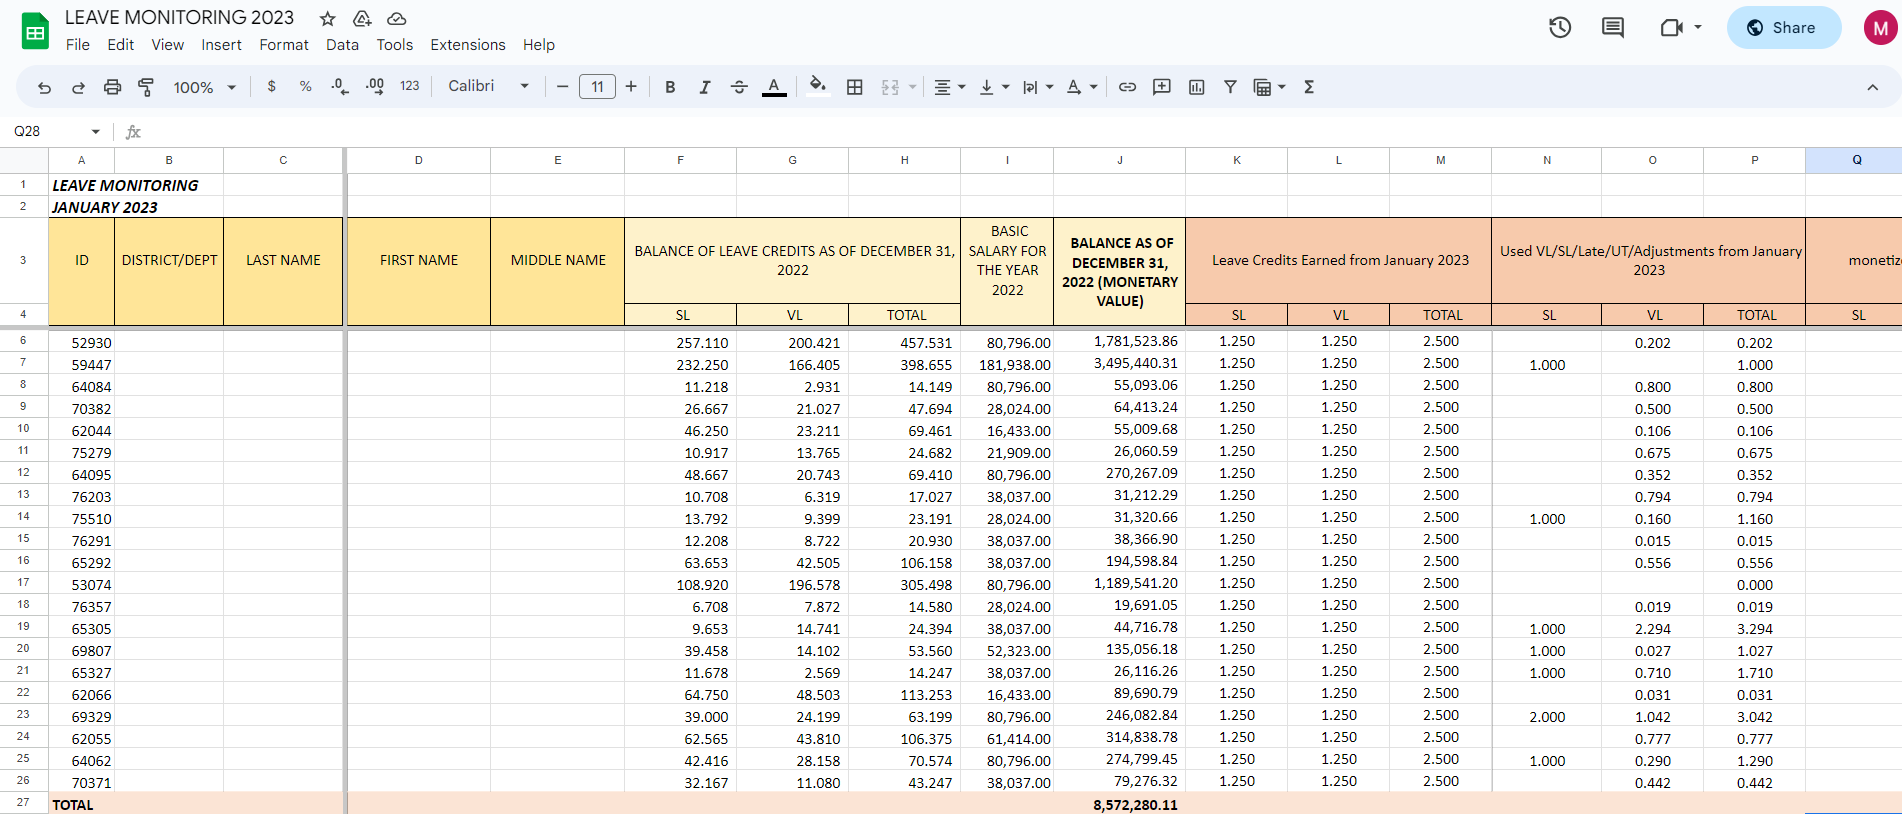Screen dimensions: 1902x814
Task: Open the fill color picker
Action: 817,87
